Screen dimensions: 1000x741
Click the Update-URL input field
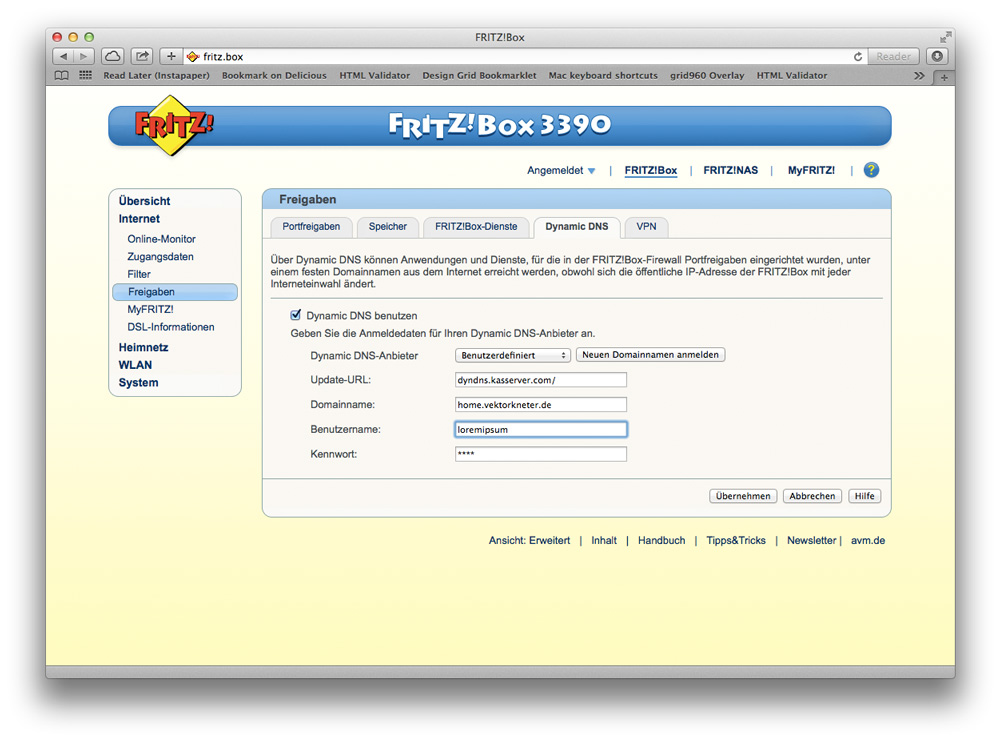coord(541,380)
